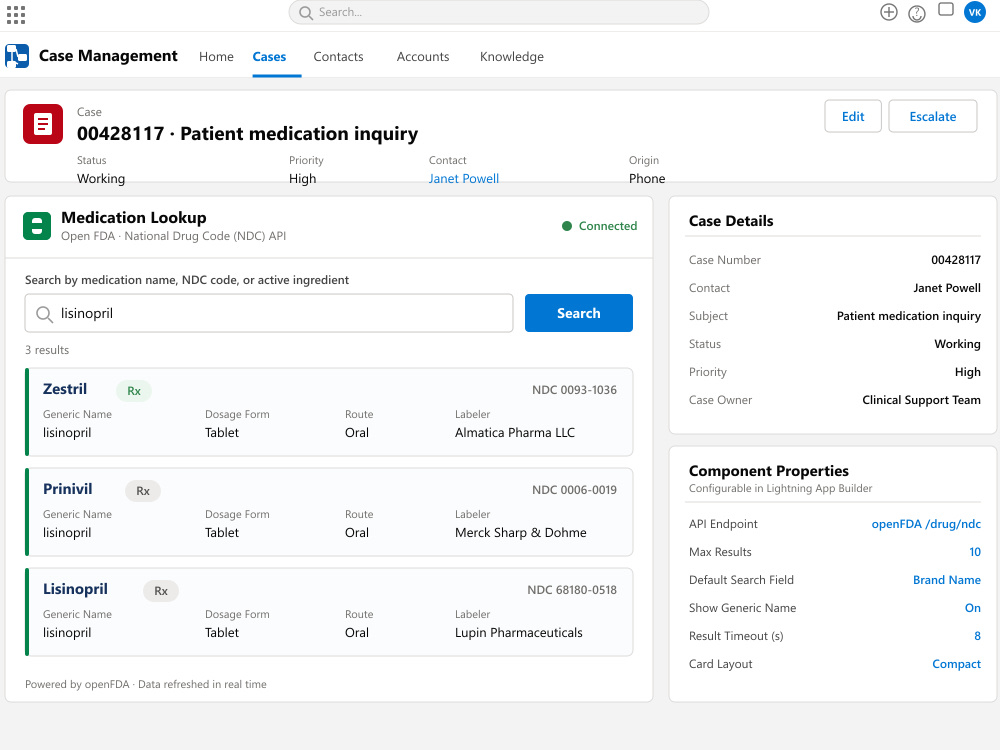Click the Brand Name default search value
The width and height of the screenshot is (1000, 750).
tap(946, 580)
